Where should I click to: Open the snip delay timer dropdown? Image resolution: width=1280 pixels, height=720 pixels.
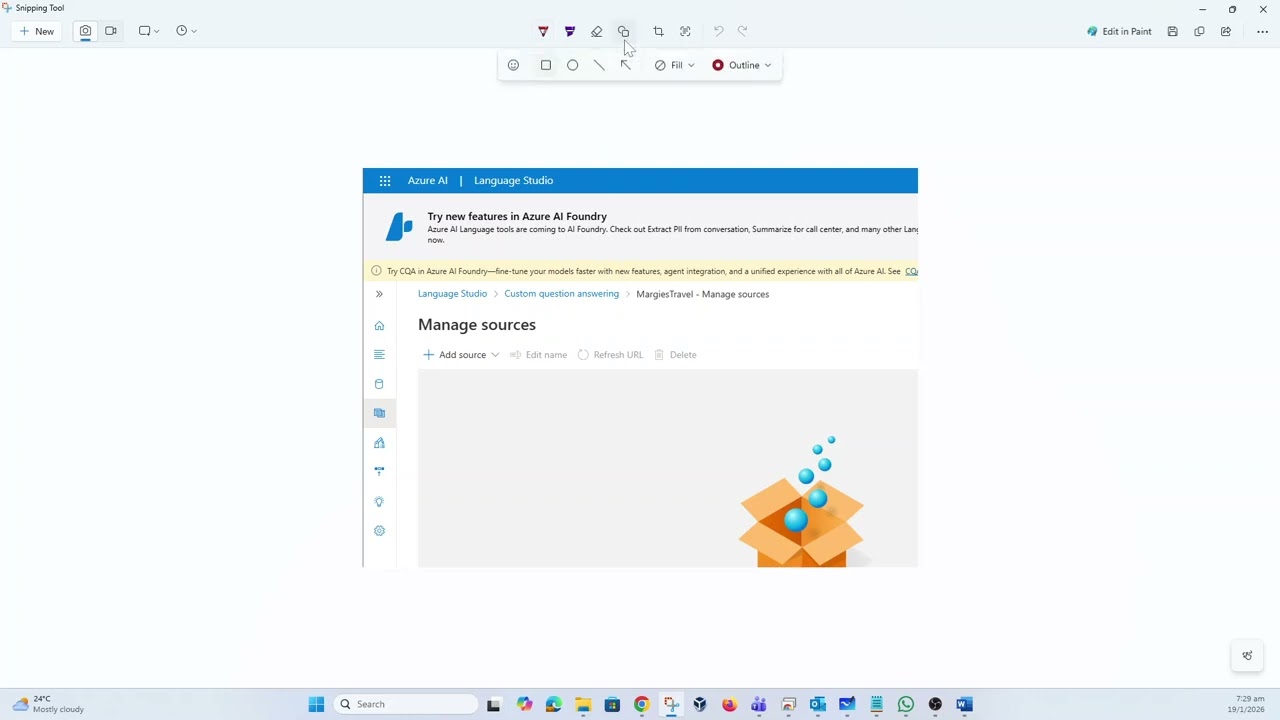(x=186, y=31)
